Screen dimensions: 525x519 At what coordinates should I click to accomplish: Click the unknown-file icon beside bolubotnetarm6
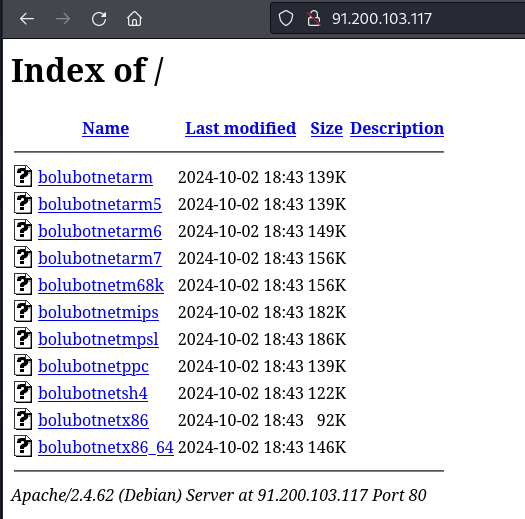(x=23, y=230)
